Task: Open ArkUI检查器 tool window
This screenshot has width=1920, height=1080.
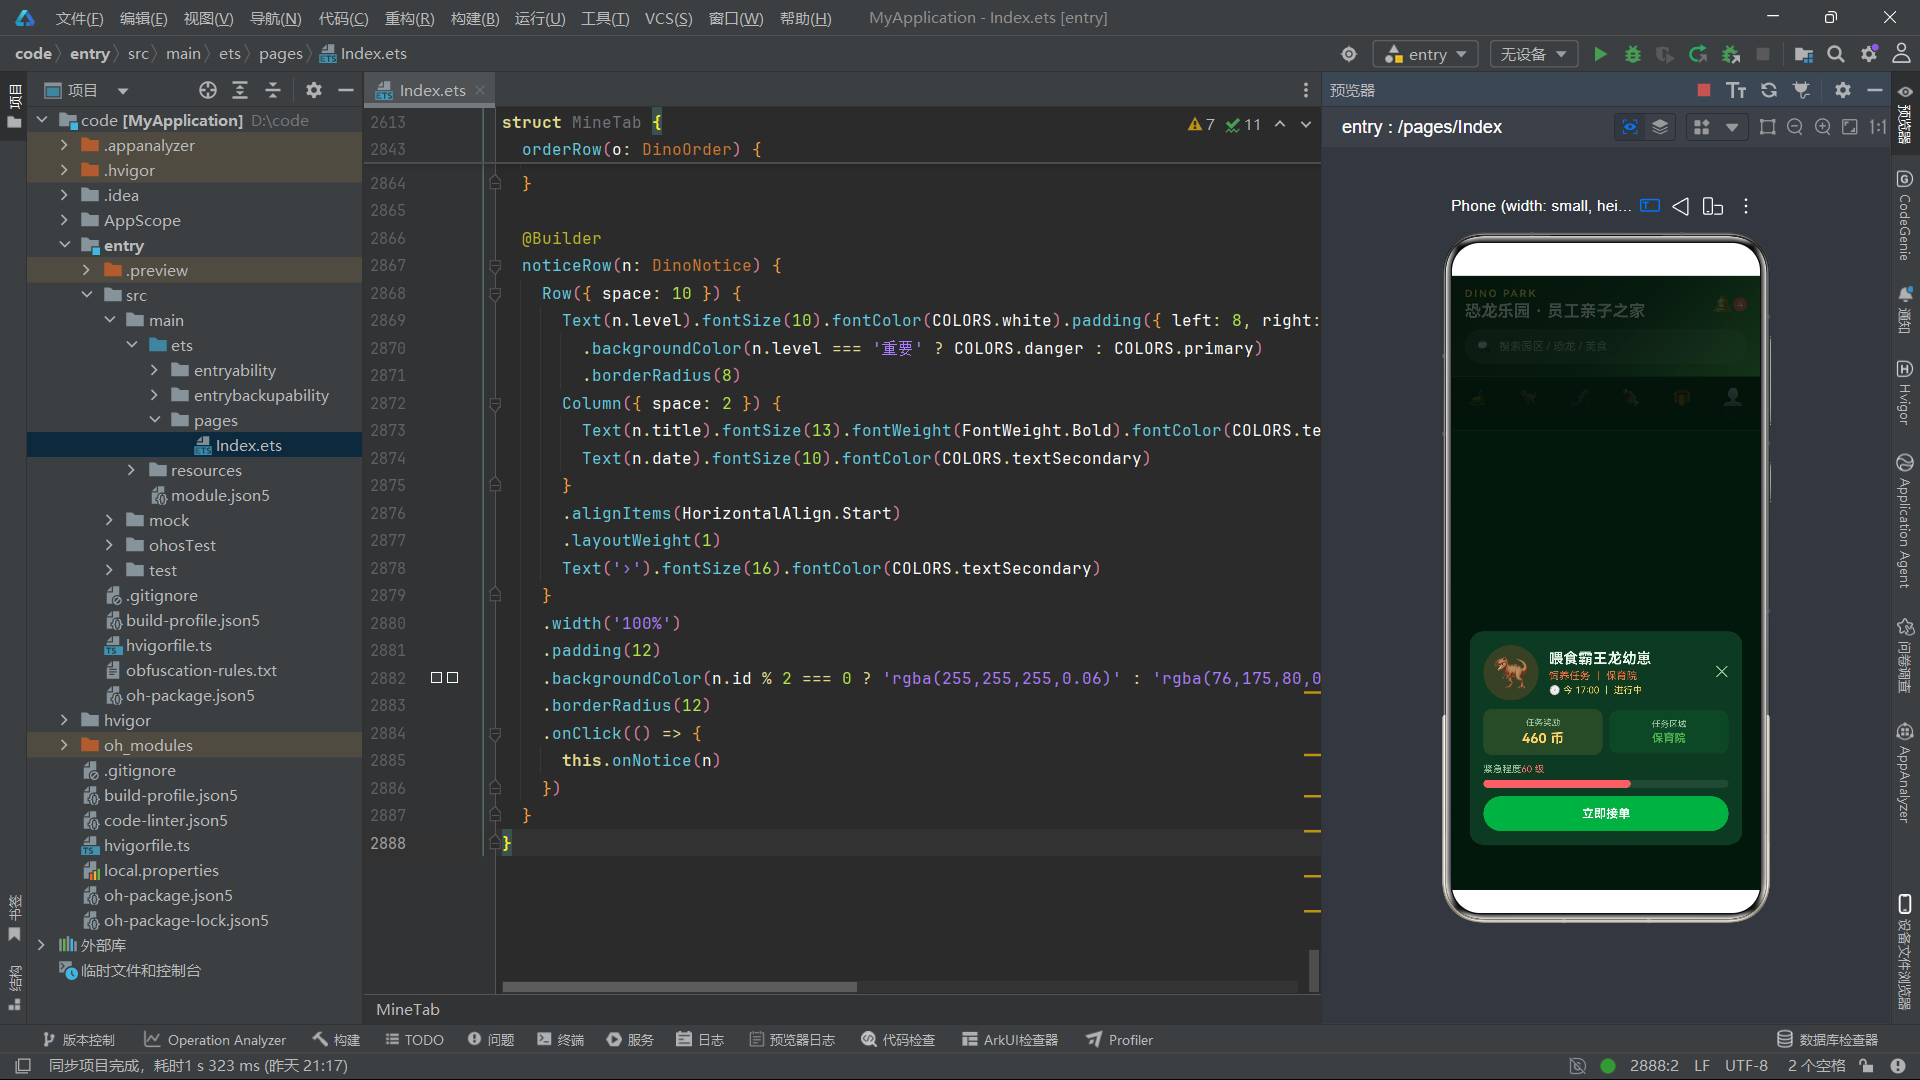Action: [x=1010, y=1040]
